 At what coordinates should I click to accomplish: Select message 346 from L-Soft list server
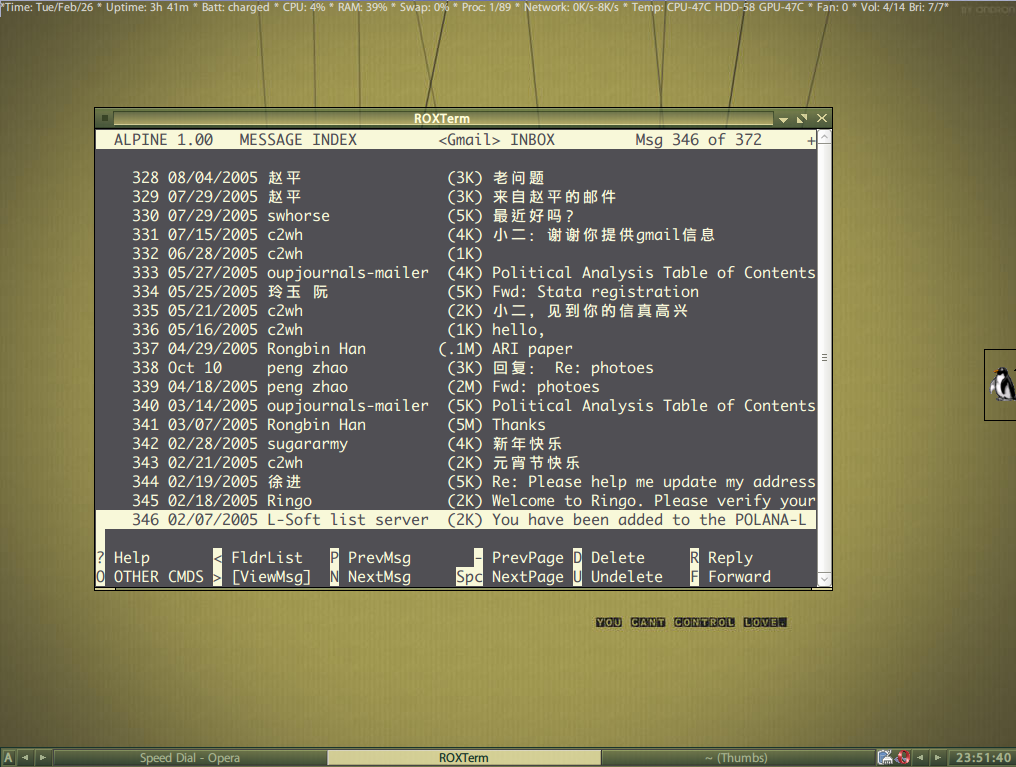[456, 520]
